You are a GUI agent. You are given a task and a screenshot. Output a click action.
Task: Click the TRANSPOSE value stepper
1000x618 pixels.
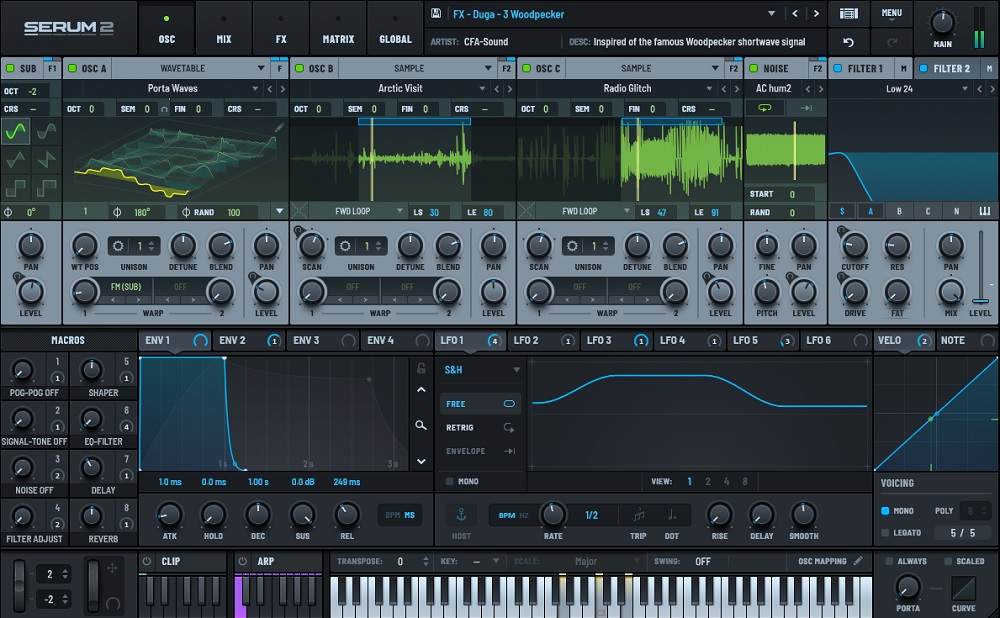coord(425,561)
